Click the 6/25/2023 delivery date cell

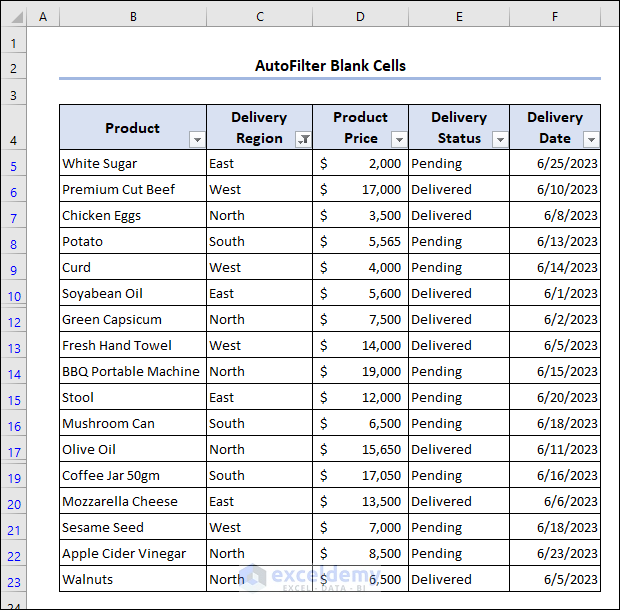click(555, 164)
